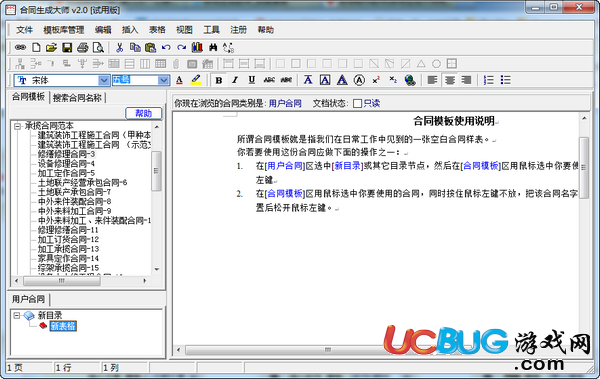Screen dimensions: 600x379
Task: Click the Underline formatting icon
Action: tap(251, 80)
